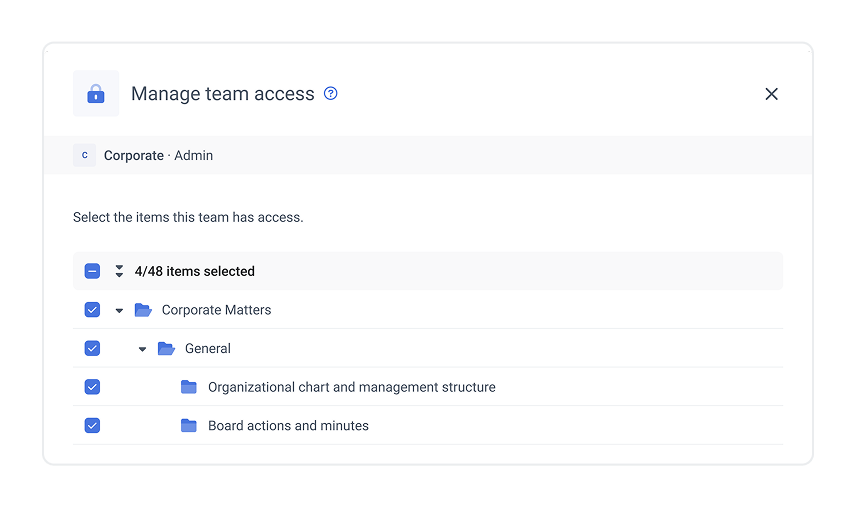Select the Corporate Matters tree item label
This screenshot has width=854, height=521.
coord(216,310)
